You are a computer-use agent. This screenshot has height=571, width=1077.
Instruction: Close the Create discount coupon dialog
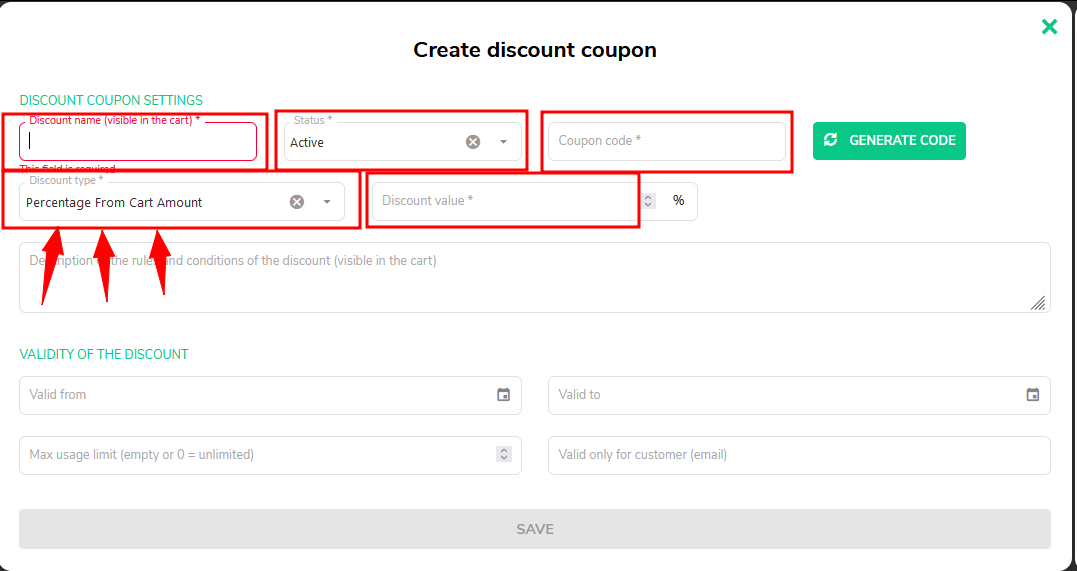(1049, 27)
